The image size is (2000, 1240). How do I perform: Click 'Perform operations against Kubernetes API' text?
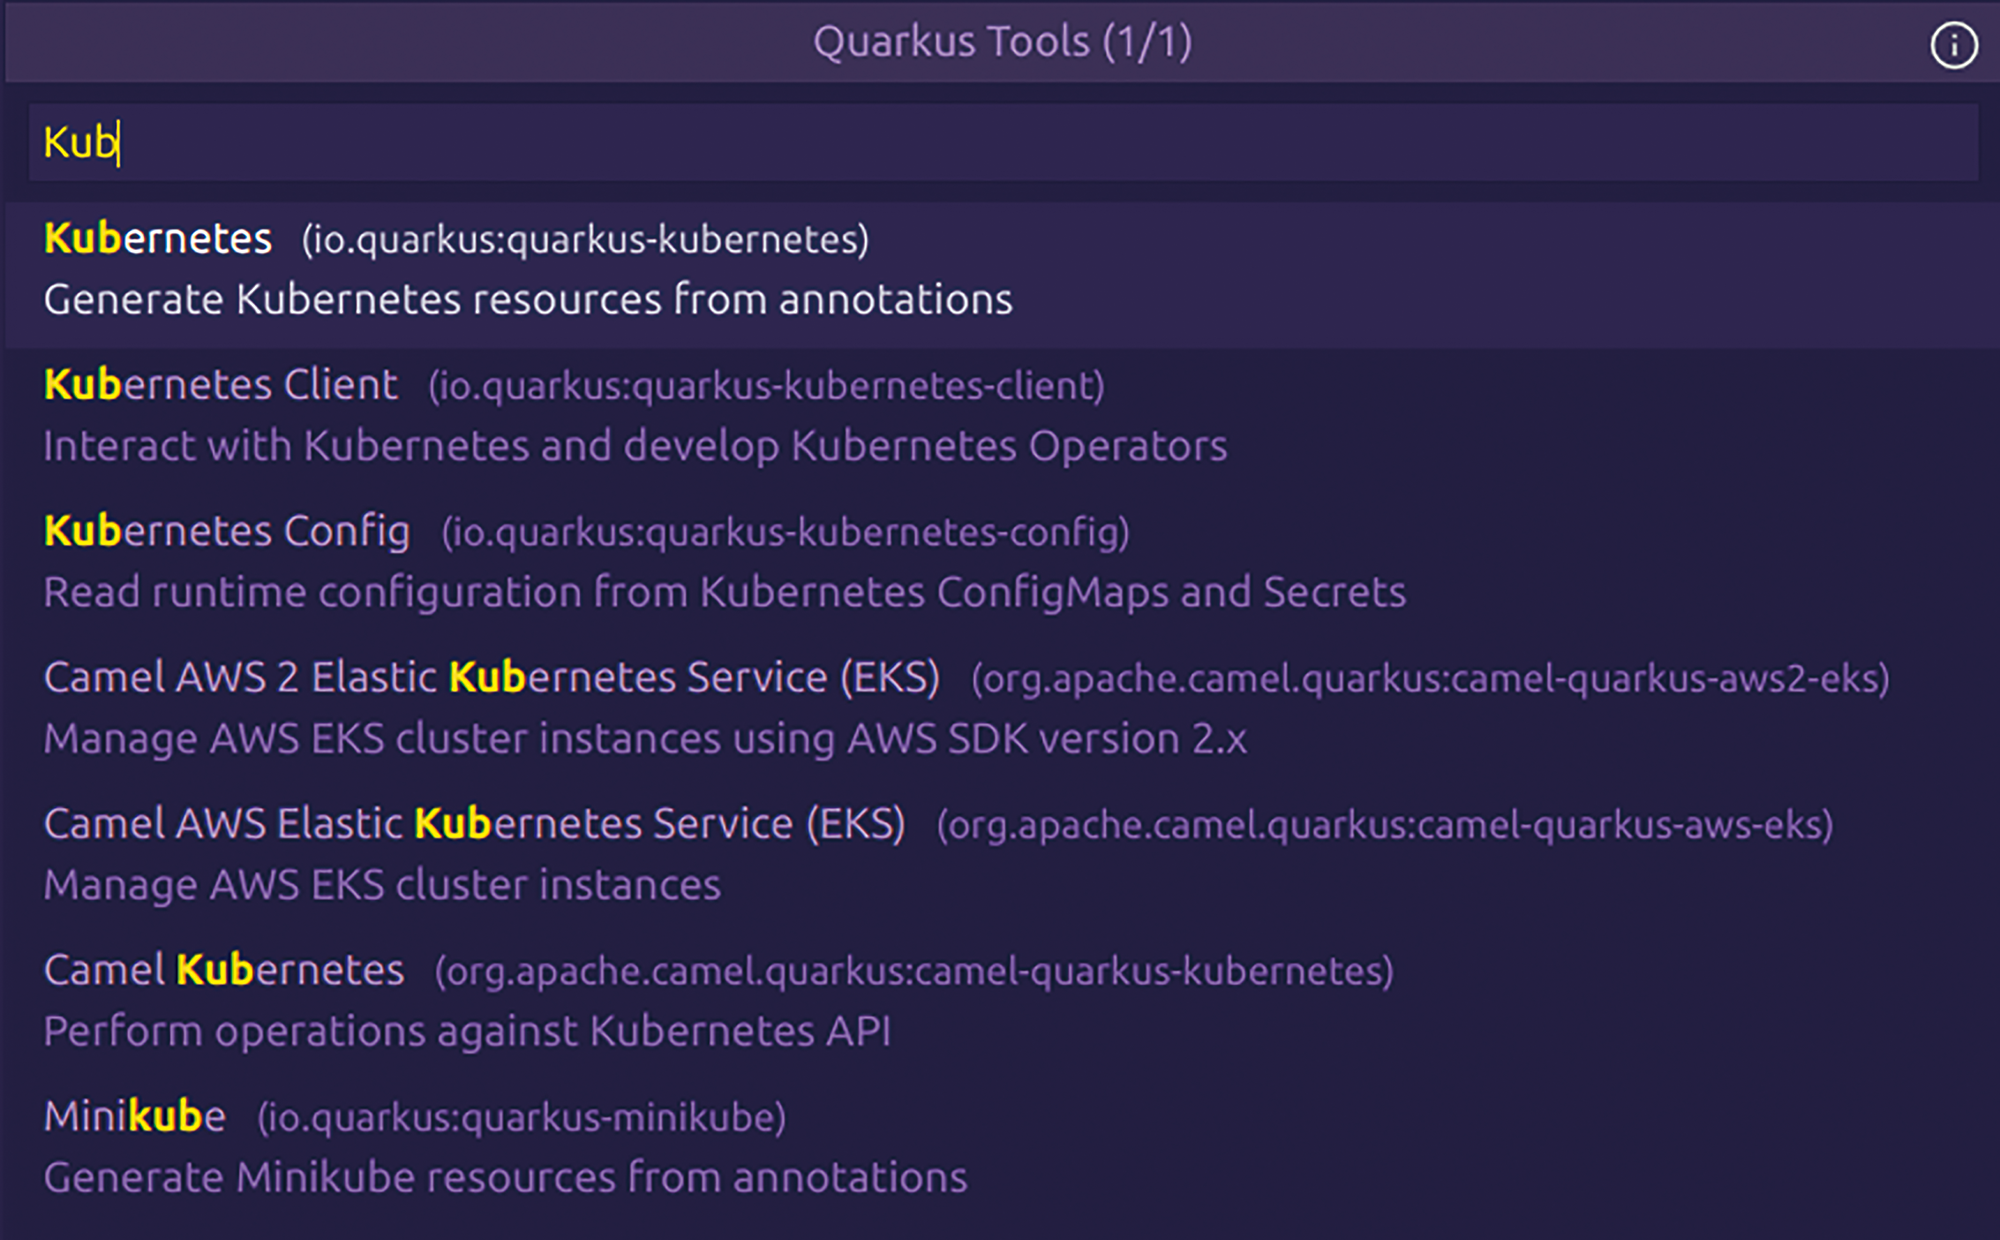coord(467,1032)
